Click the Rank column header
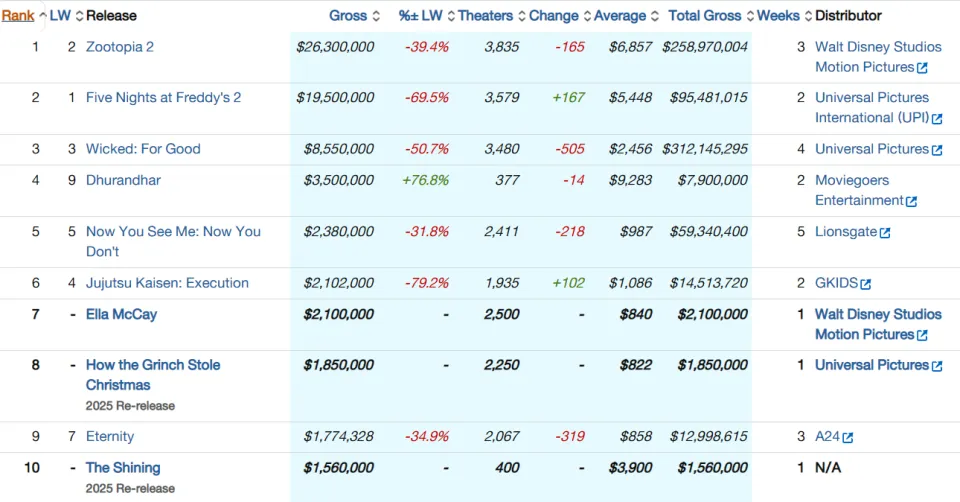Screen dimensions: 960x502 pyautogui.click(x=18, y=16)
